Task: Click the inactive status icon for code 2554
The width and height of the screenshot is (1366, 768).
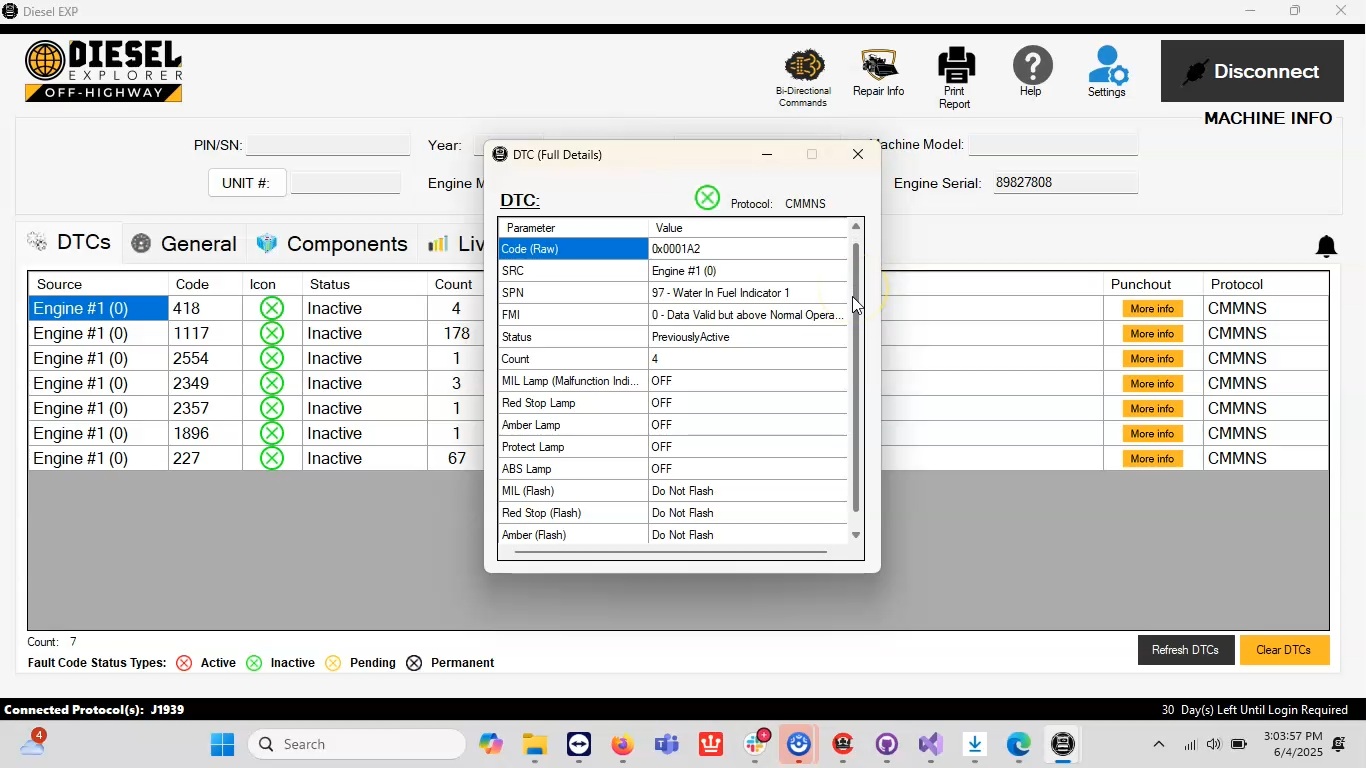Action: pyautogui.click(x=271, y=359)
